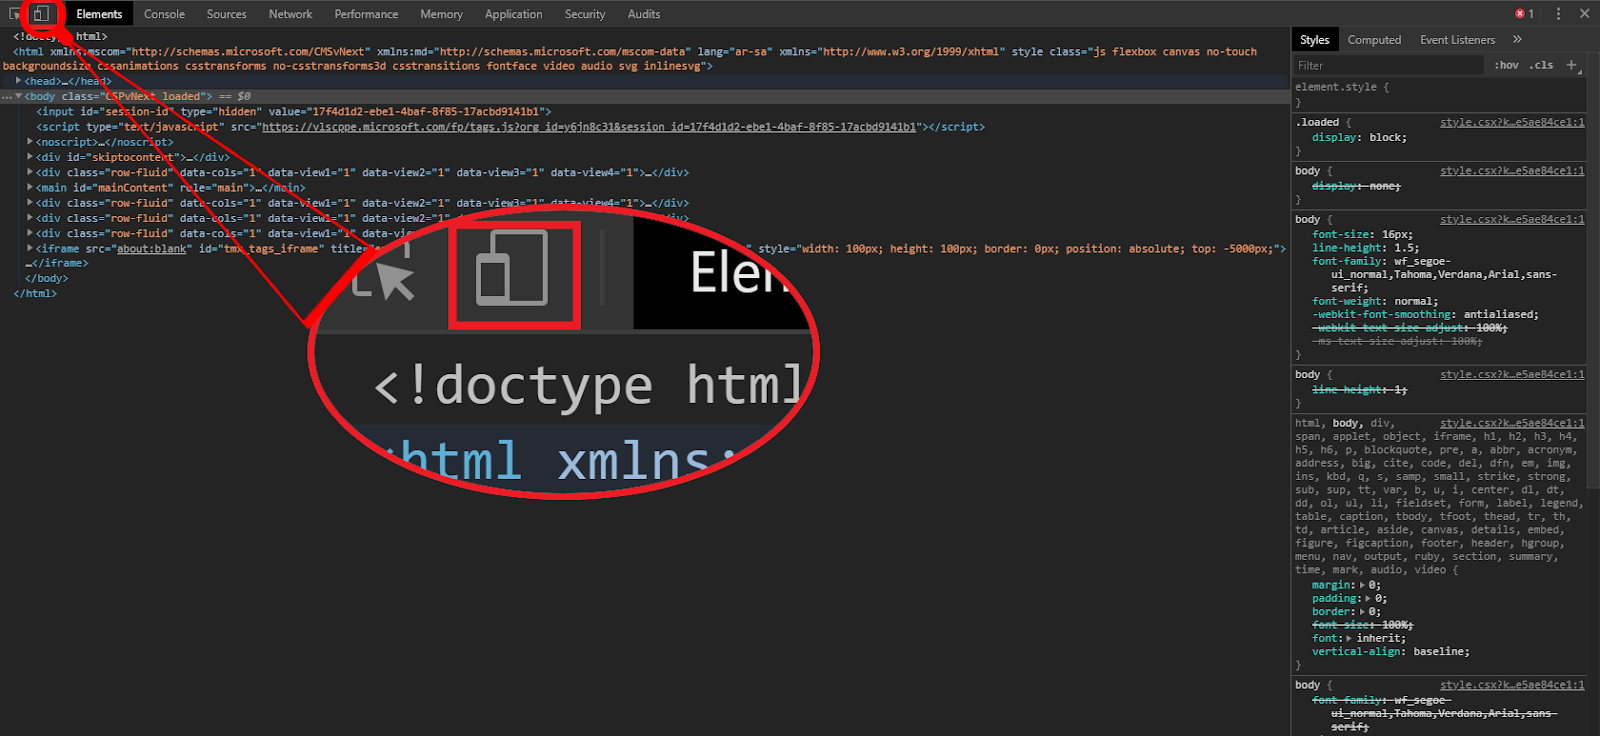
Task: Open stylesheet link of body font-size rule
Action: [1512, 219]
